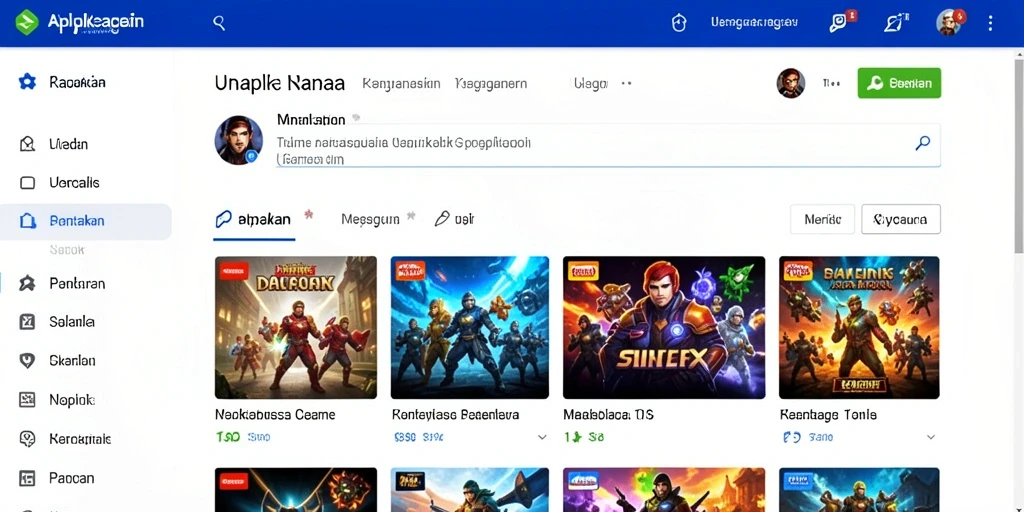Select the almakan tab
1024x512 pixels.
point(254,219)
